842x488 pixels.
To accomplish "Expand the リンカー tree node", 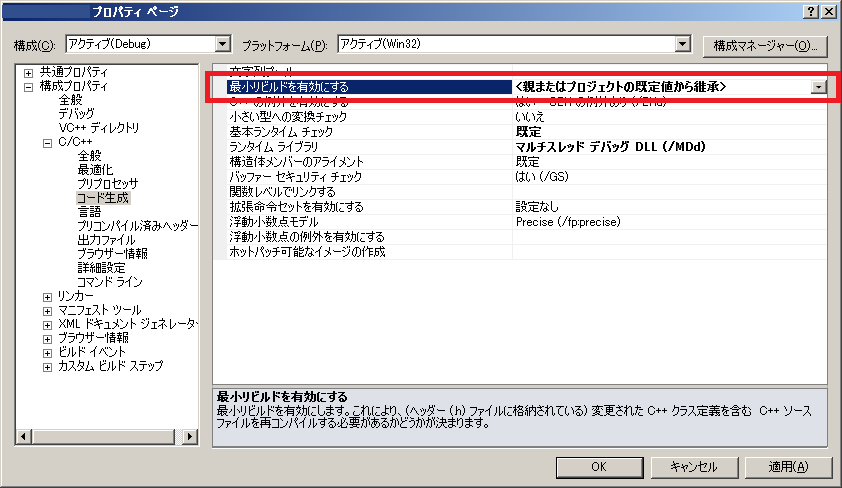I will (x=47, y=297).
